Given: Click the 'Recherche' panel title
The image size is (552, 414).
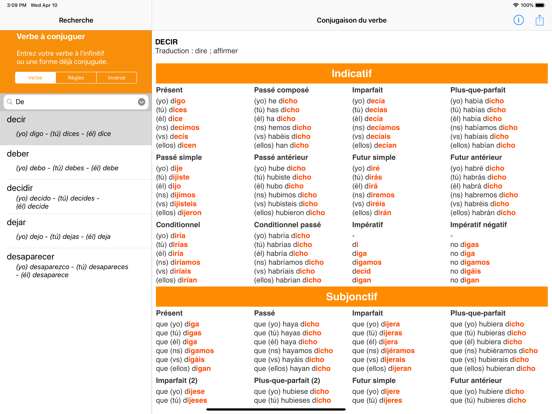Looking at the screenshot, I should coord(76,20).
